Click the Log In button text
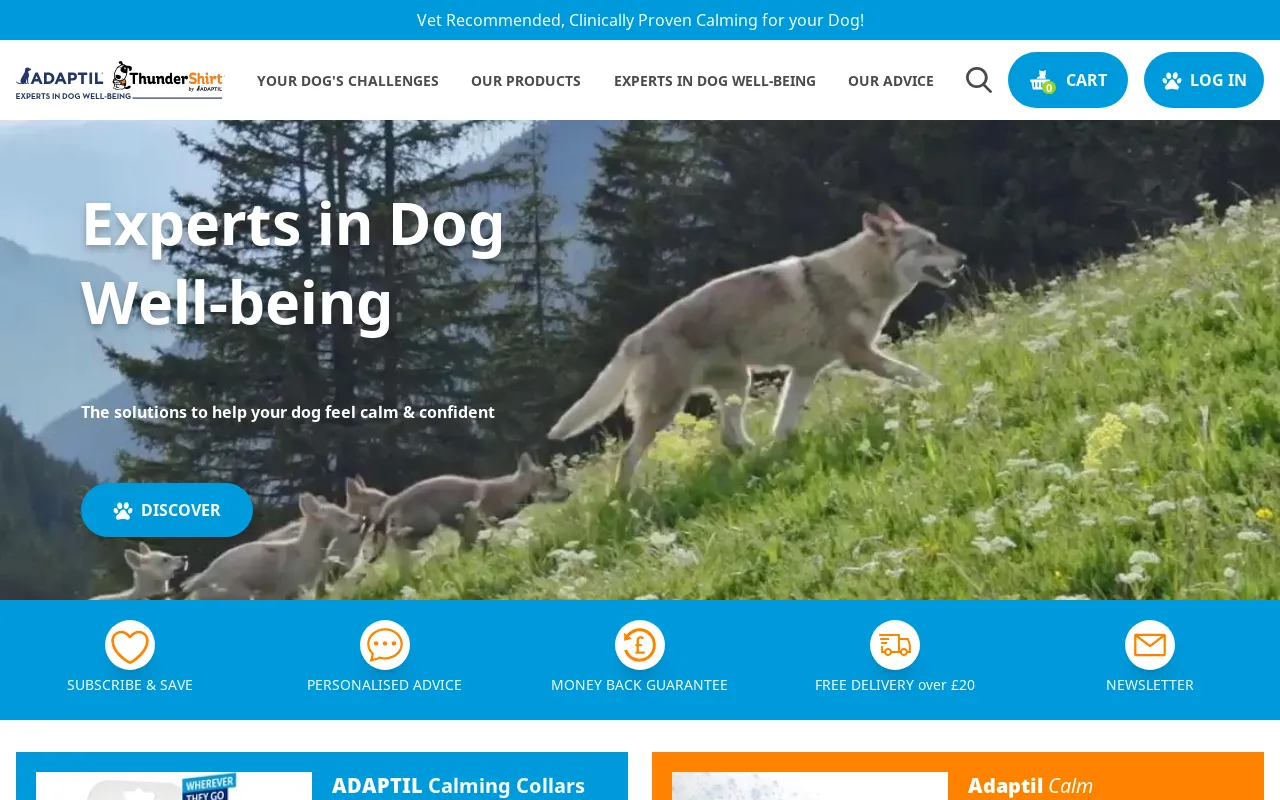This screenshot has height=800, width=1280. coord(1218,80)
